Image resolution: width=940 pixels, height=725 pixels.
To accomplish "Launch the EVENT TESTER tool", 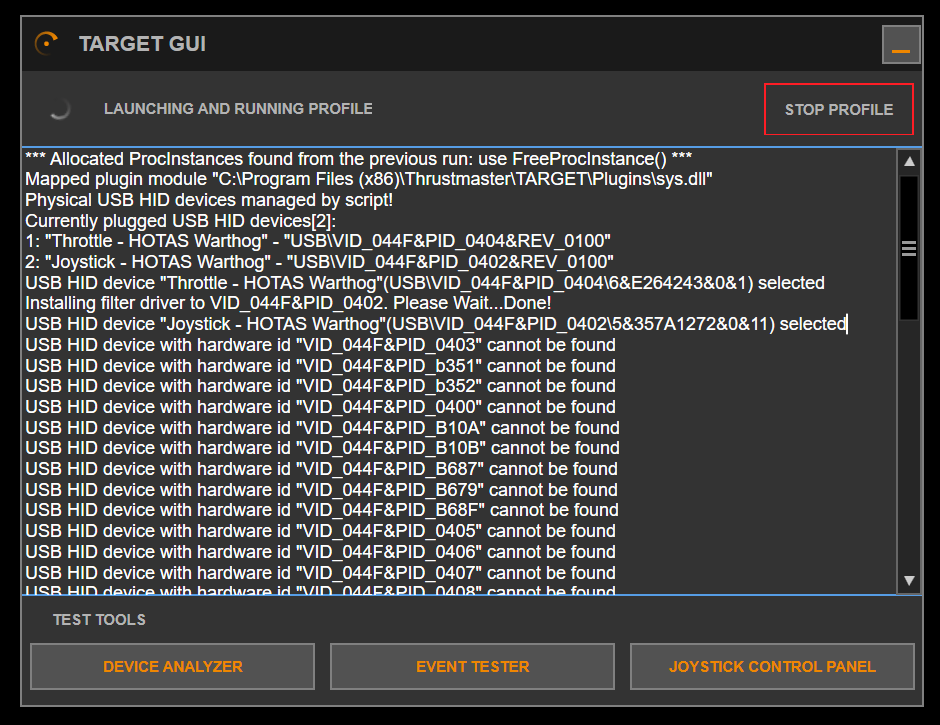I will click(472, 666).
